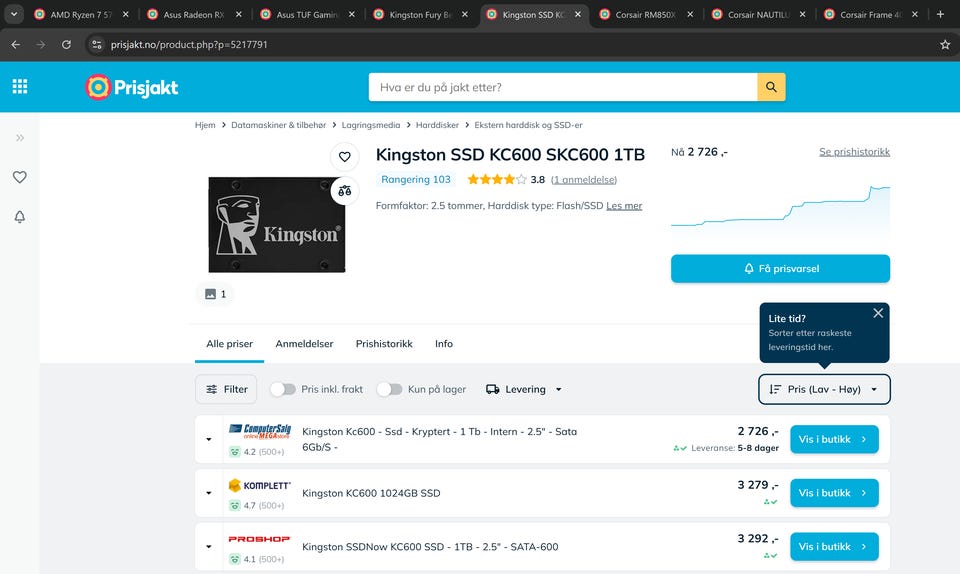Open site information icon in address bar
Screen dimensions: 960x574
(97, 45)
